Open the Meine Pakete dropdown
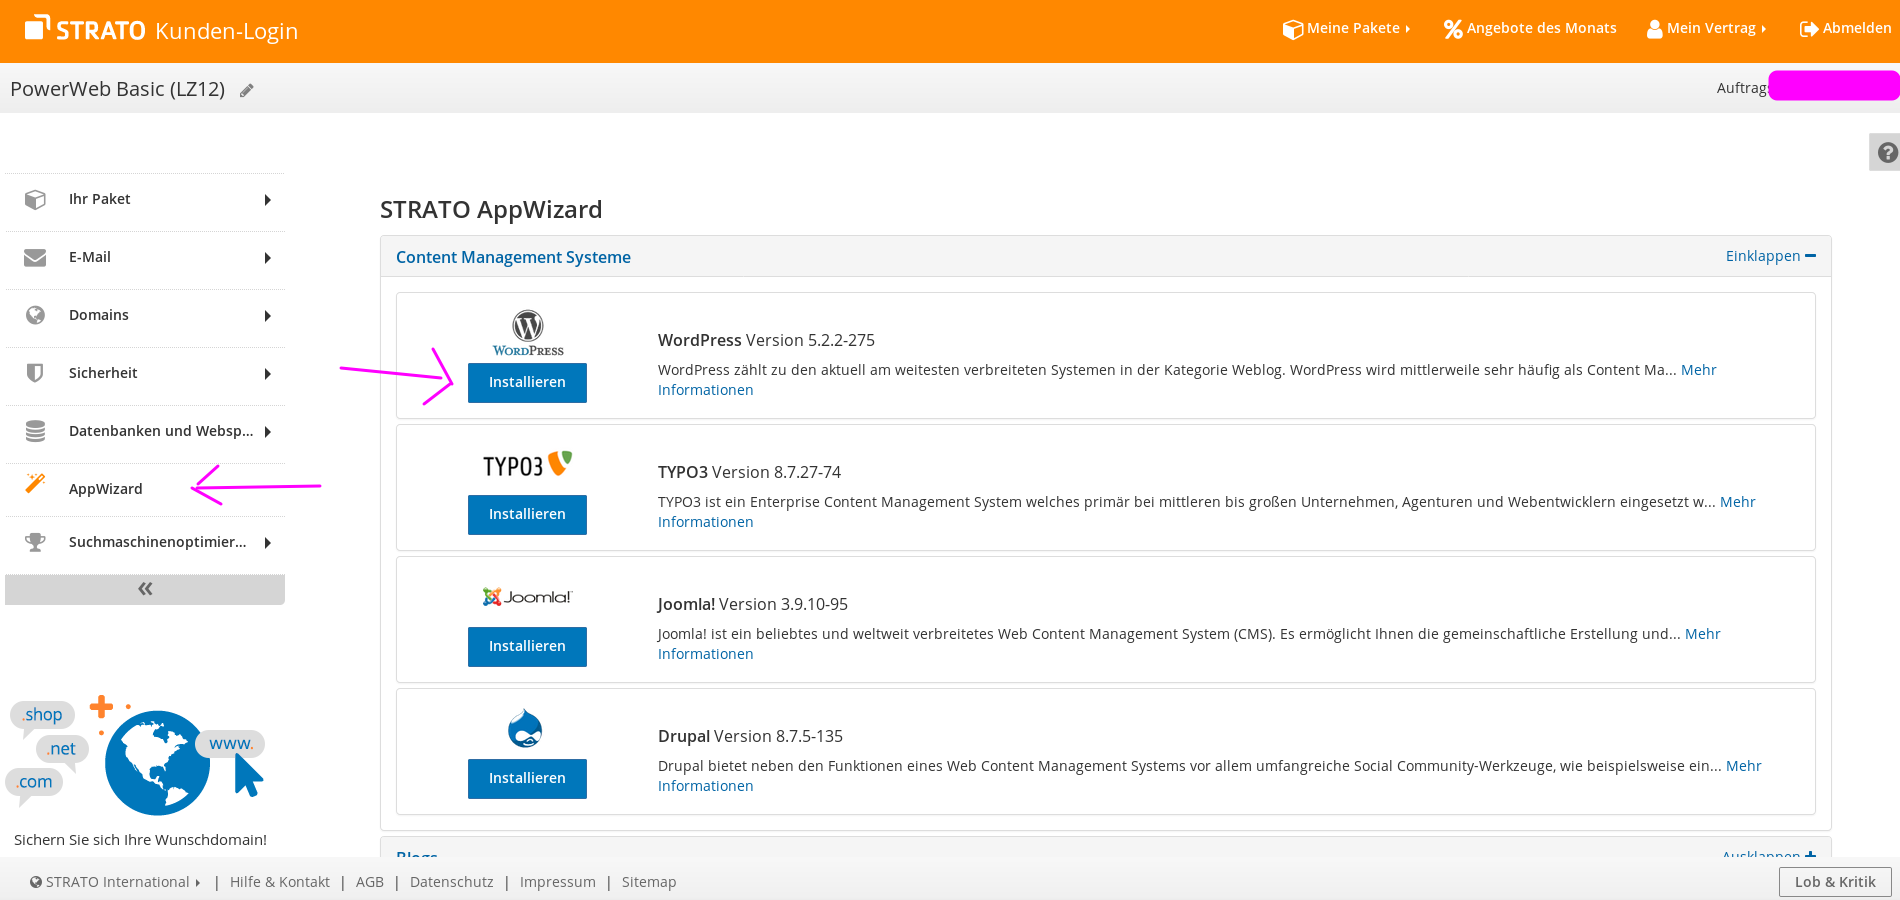 pos(1347,29)
